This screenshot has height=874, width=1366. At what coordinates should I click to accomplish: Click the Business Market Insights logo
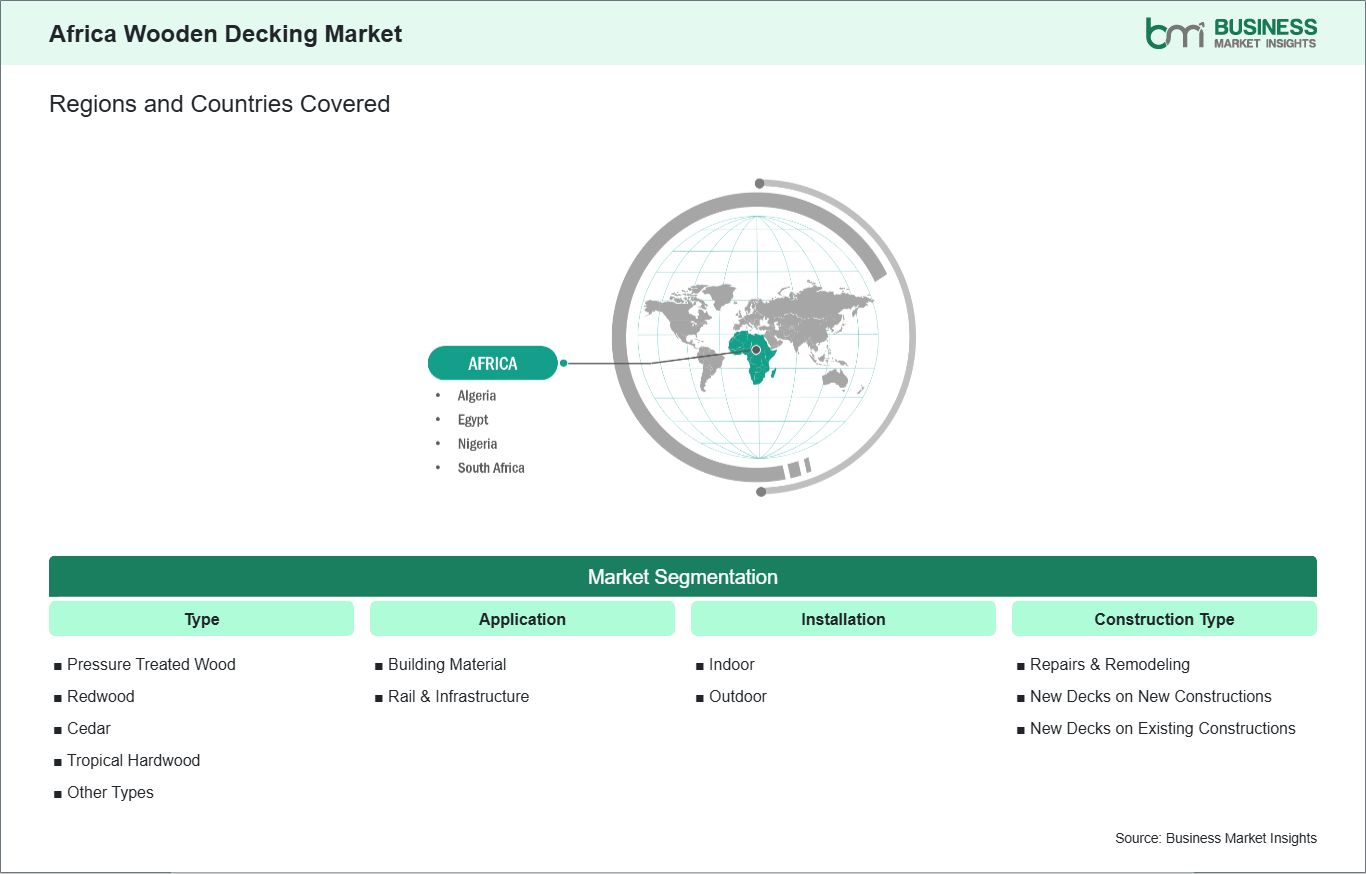[x=1231, y=33]
